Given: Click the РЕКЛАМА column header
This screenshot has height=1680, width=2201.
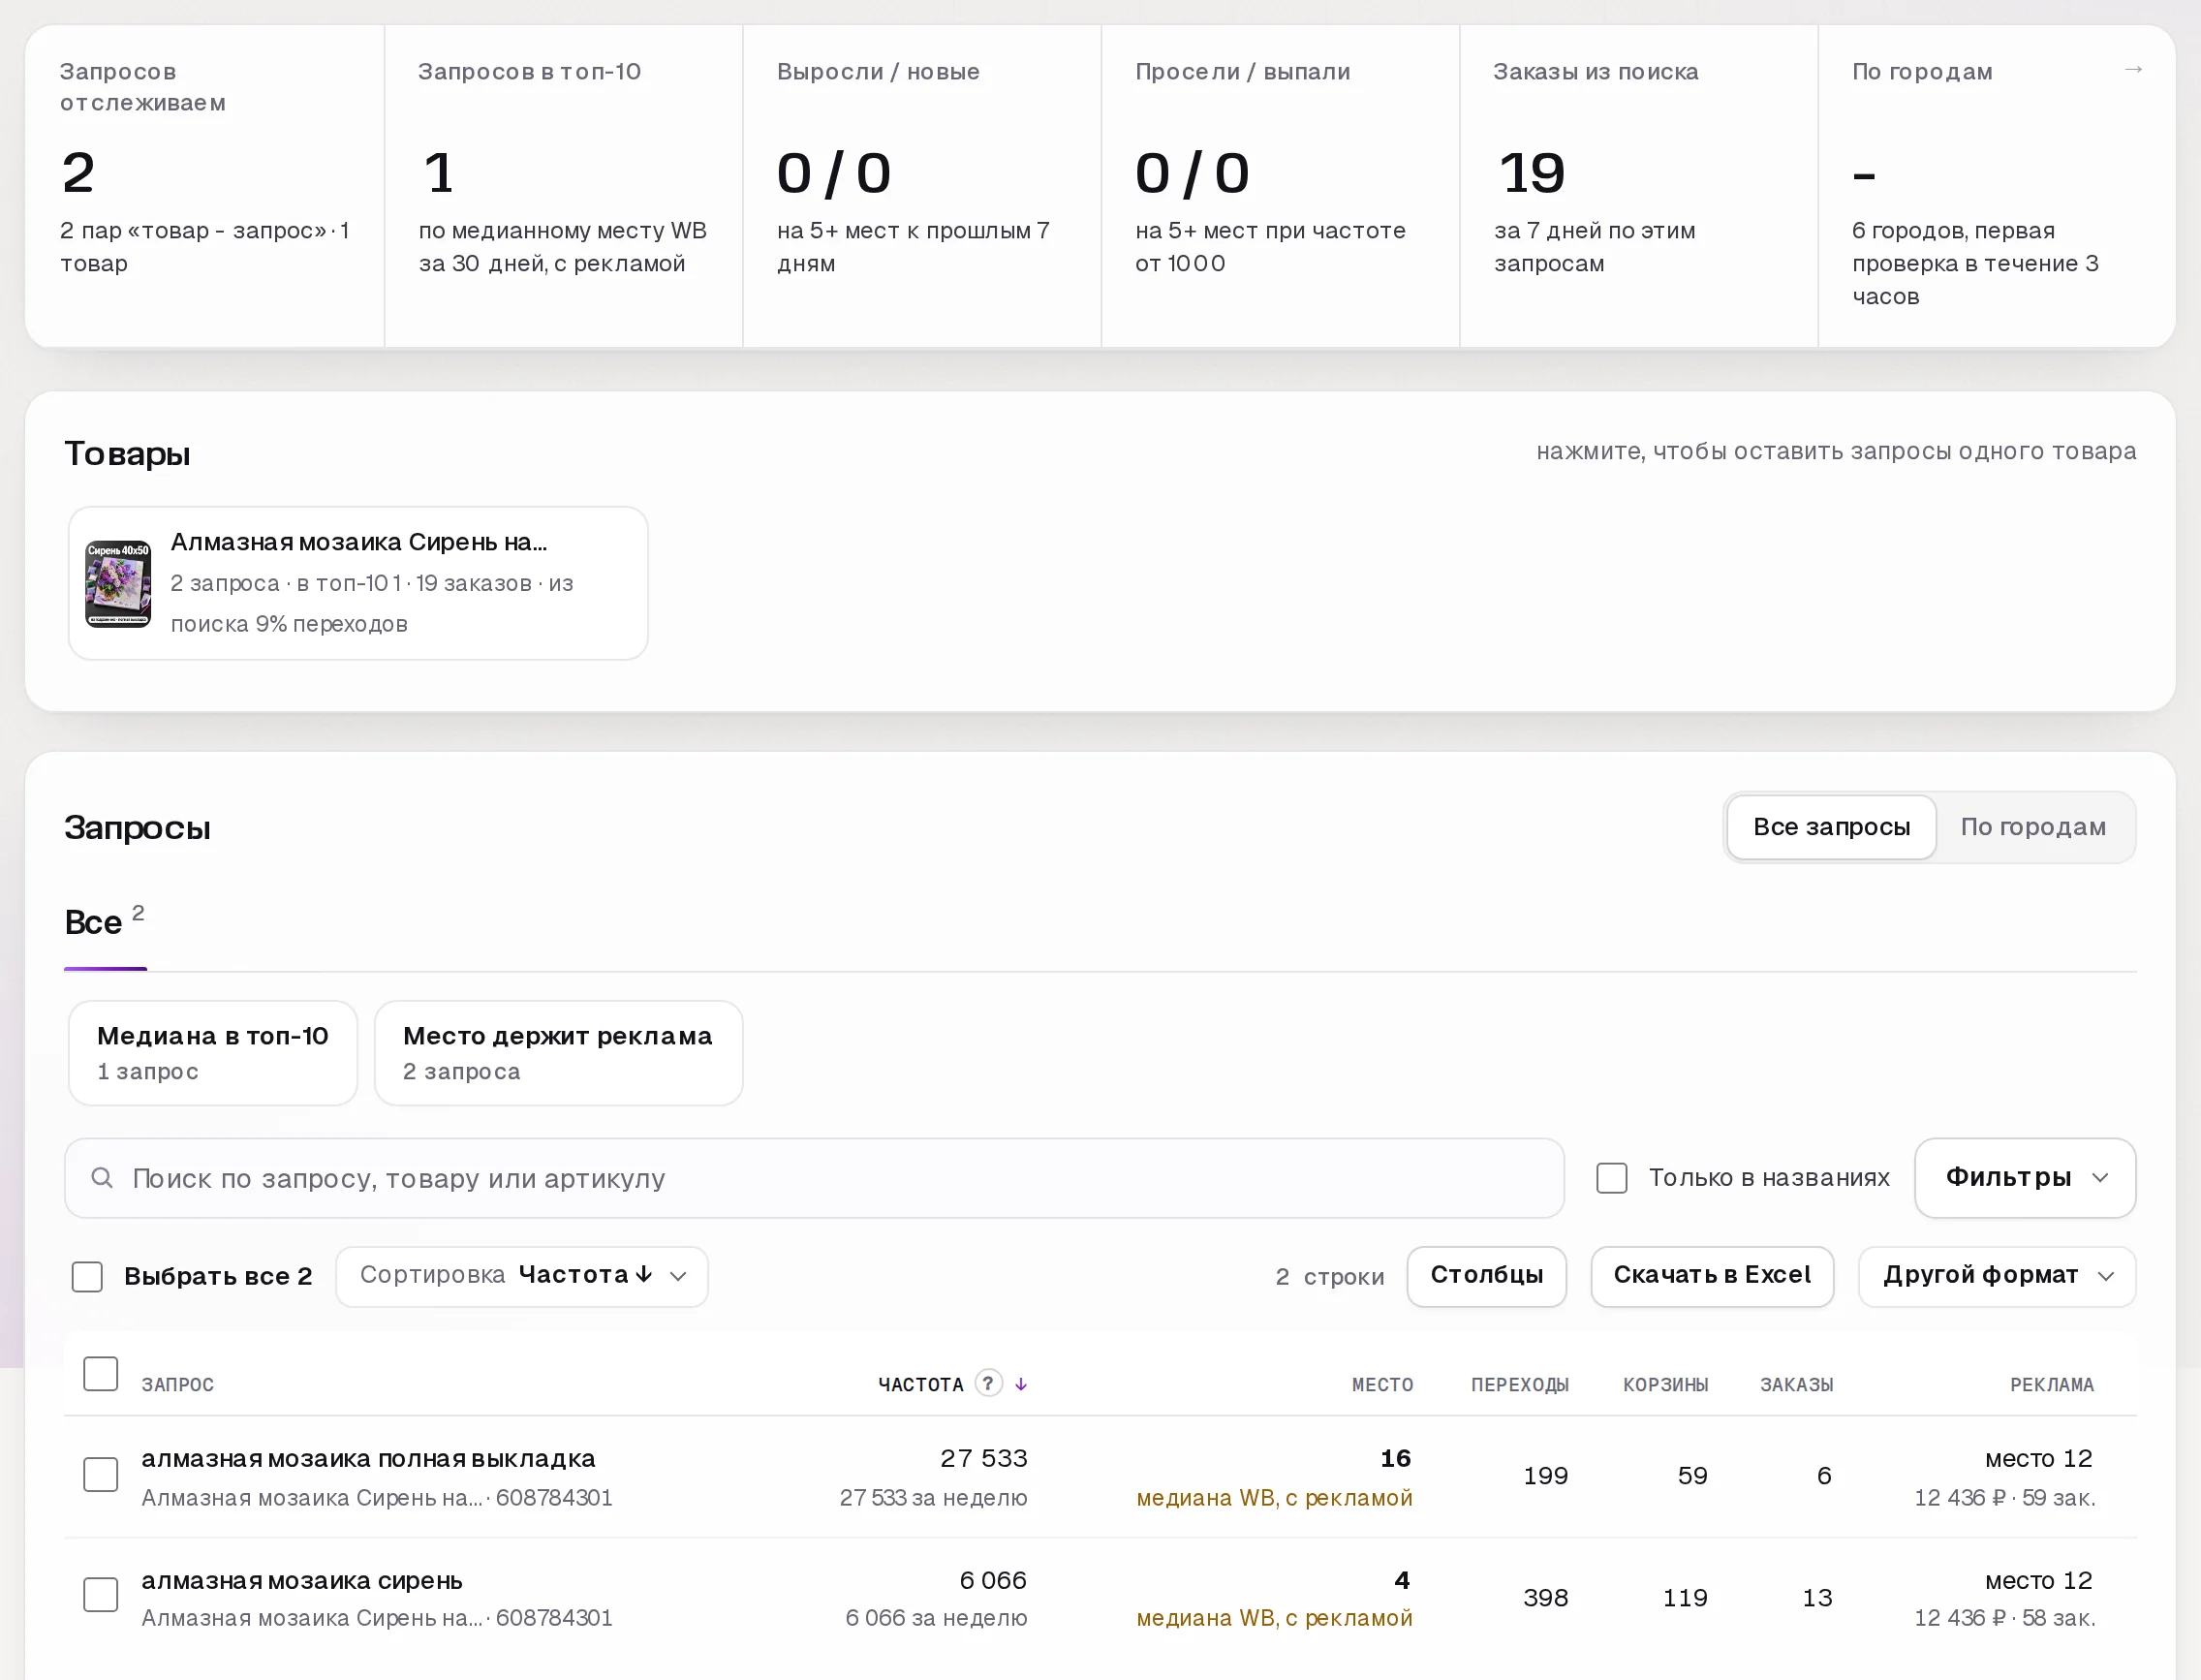Looking at the screenshot, I should 2051,1385.
